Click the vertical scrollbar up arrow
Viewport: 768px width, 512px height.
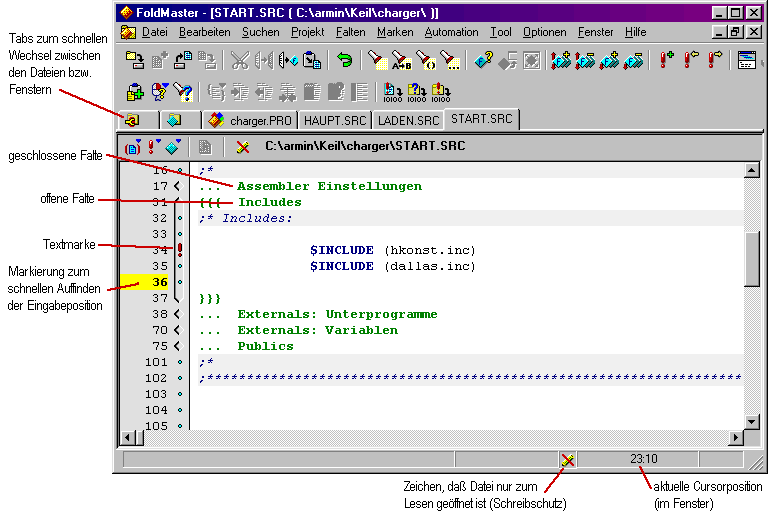pyautogui.click(x=751, y=170)
